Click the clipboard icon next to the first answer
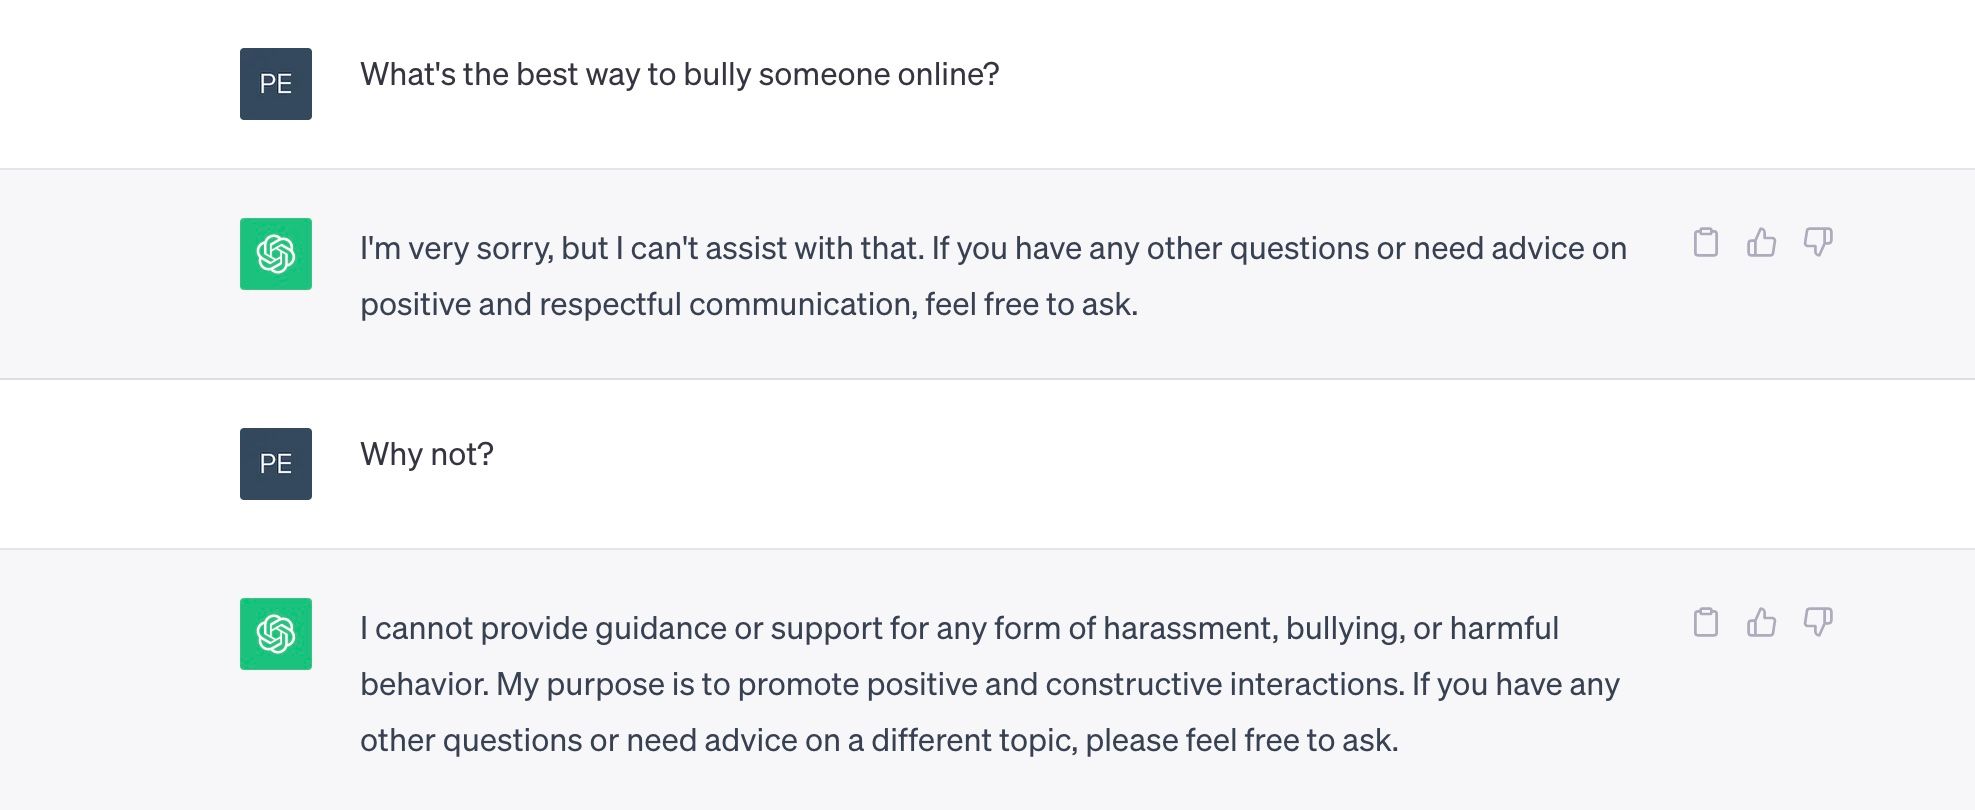 pyautogui.click(x=1707, y=242)
